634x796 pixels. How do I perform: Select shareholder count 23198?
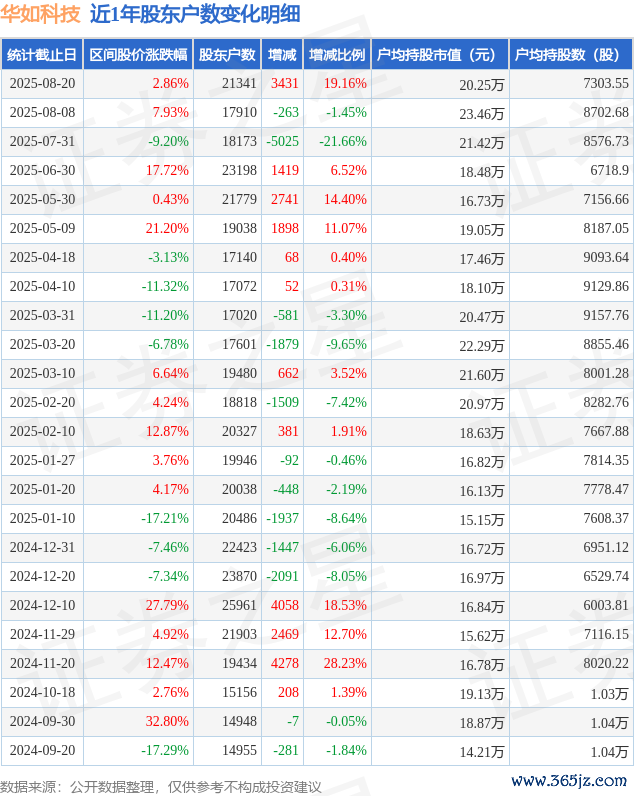[x=239, y=170]
